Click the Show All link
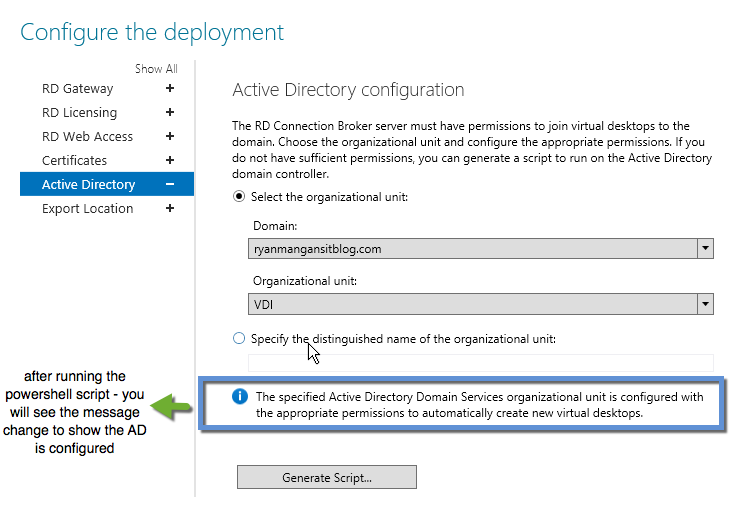The image size is (734, 517). [156, 69]
